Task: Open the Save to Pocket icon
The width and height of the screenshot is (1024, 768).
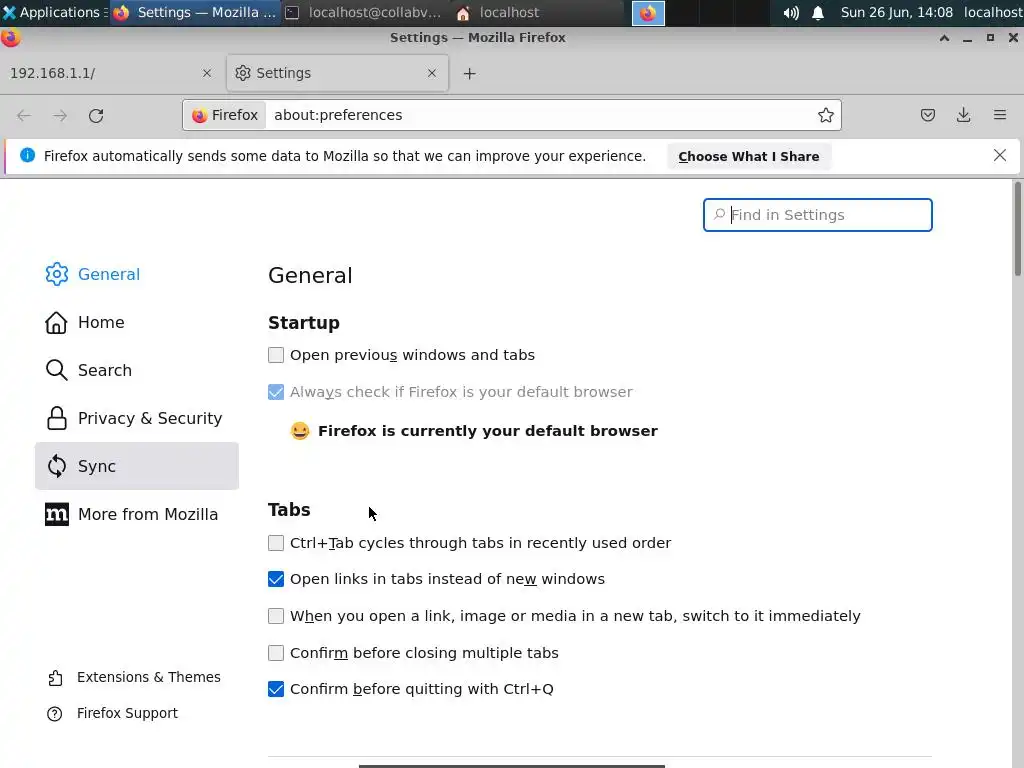Action: [x=928, y=115]
